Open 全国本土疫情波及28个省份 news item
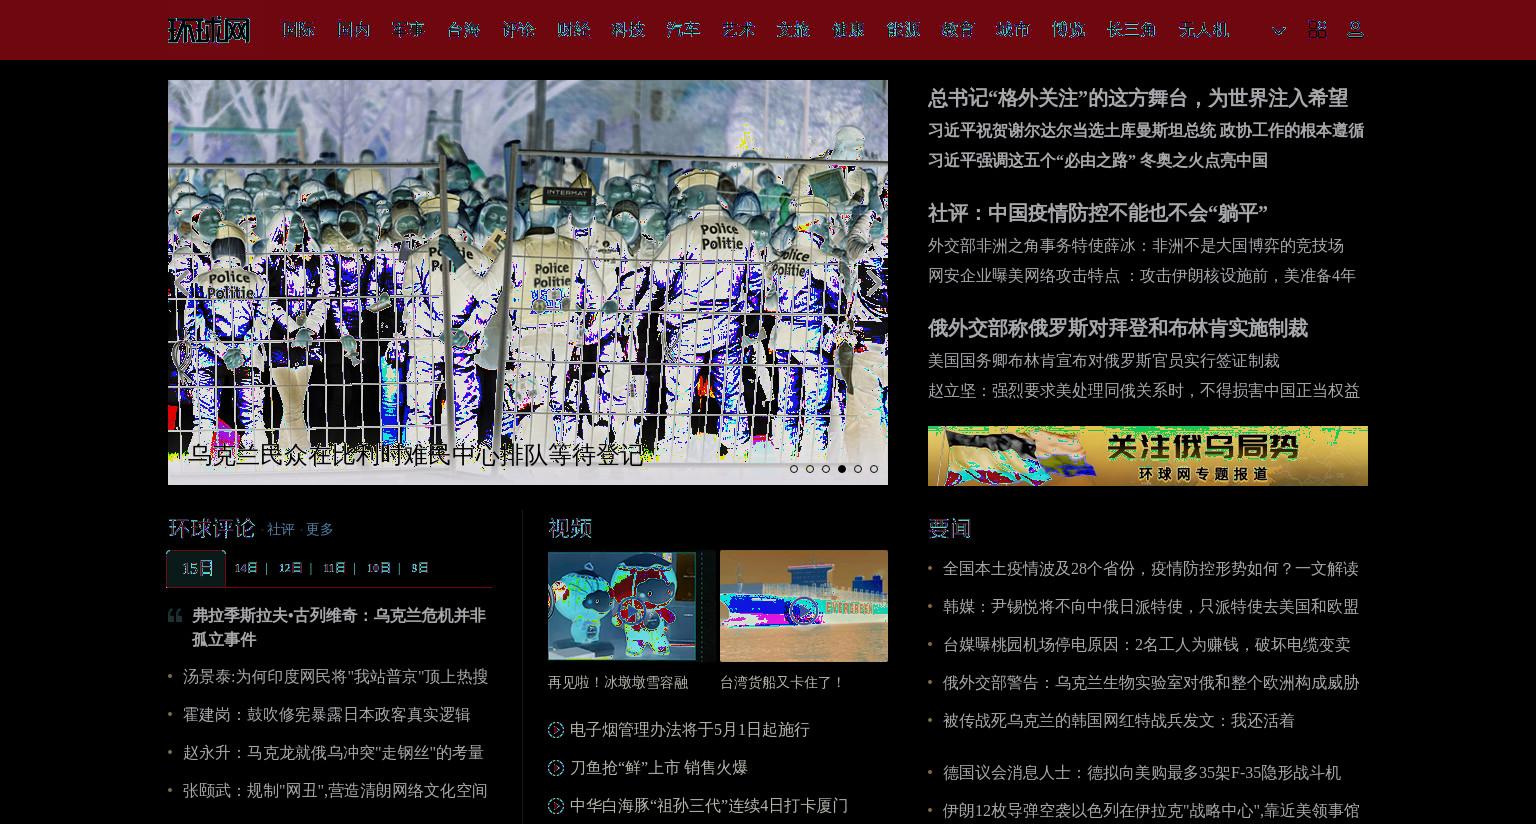 1151,569
